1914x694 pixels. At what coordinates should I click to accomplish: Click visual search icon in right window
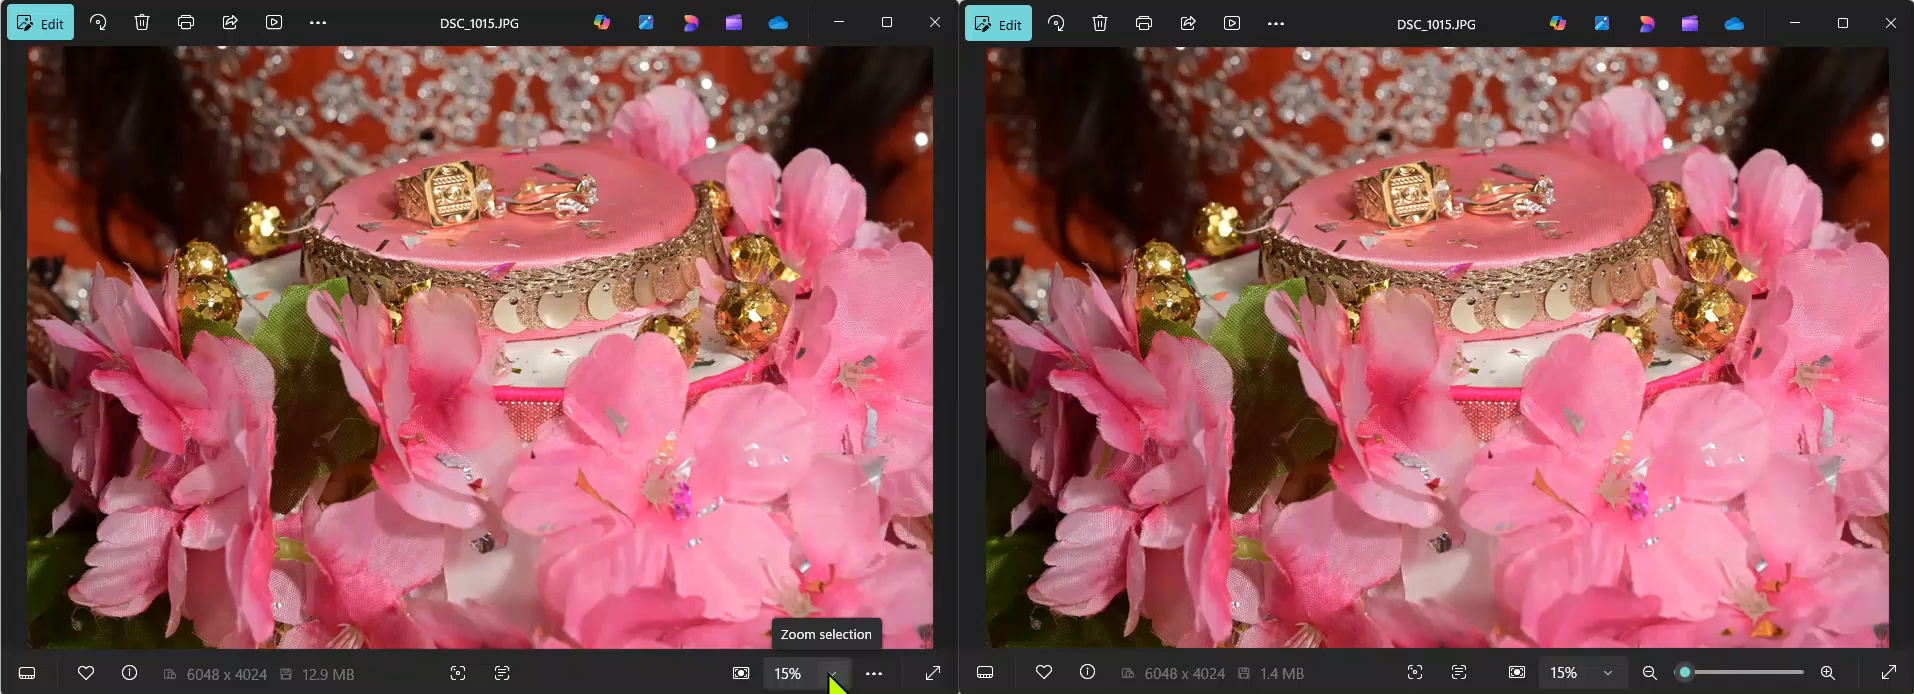pyautogui.click(x=1415, y=672)
